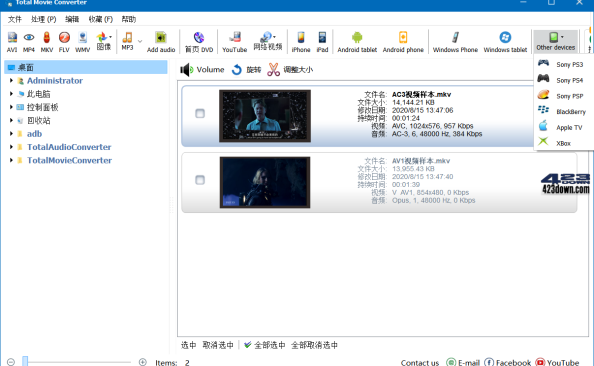The image size is (594, 366).
Task: Click the zoom in plus icon
Action: click(x=142, y=362)
